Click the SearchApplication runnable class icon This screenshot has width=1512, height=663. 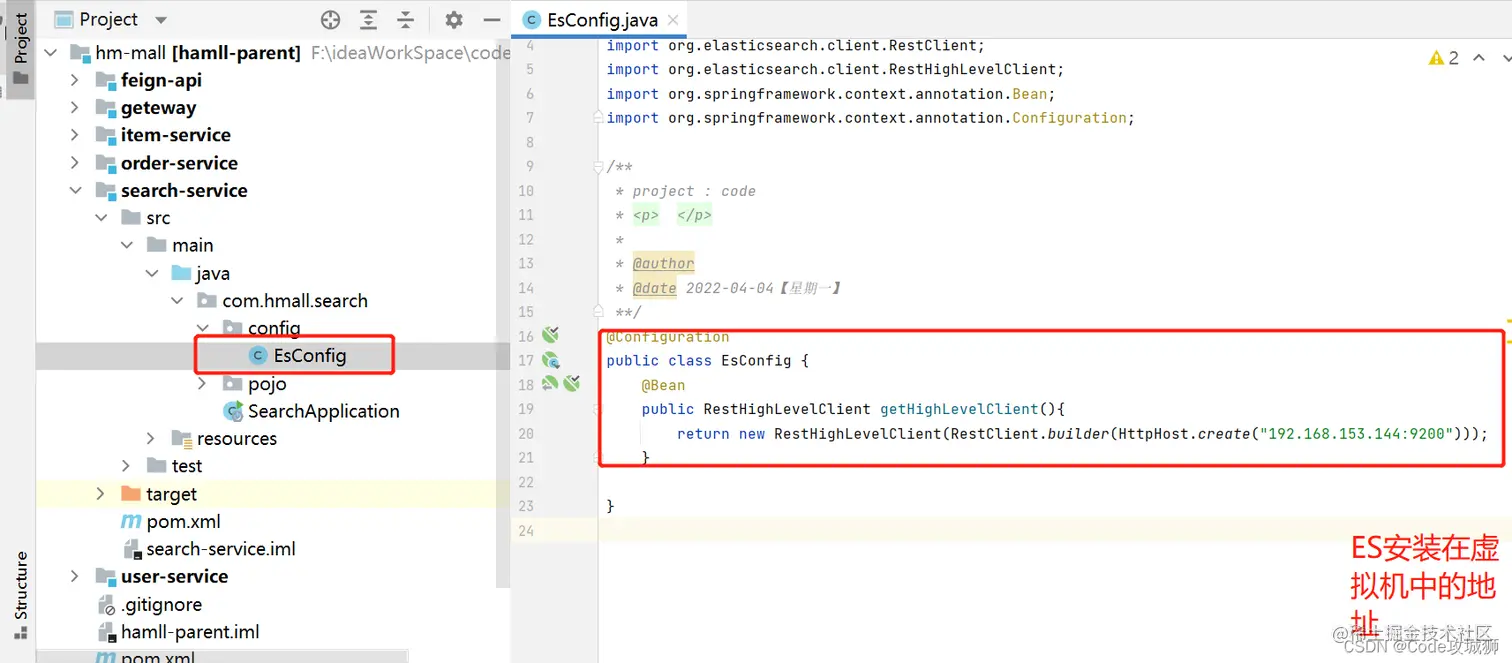click(x=233, y=411)
